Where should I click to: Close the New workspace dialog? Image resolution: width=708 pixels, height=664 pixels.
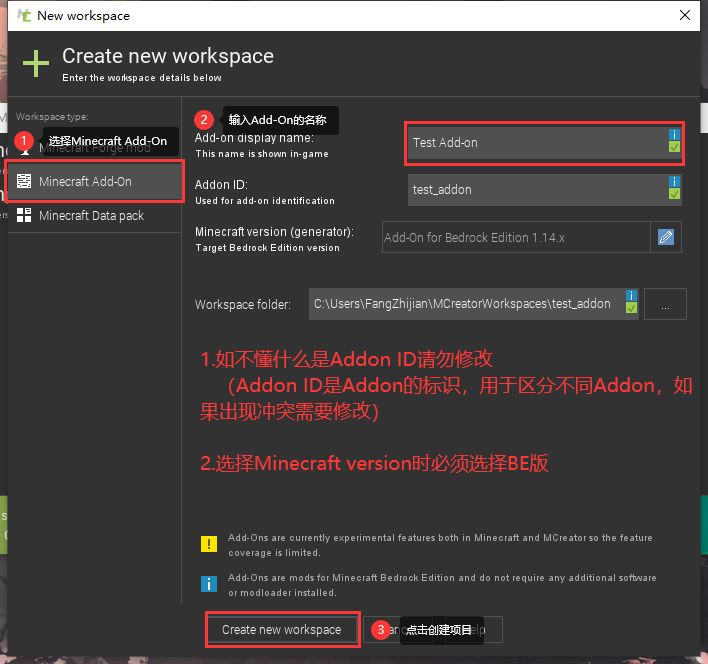click(685, 15)
